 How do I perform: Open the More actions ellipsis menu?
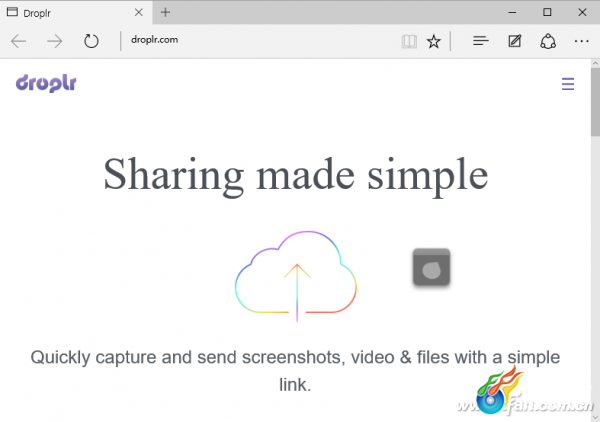pos(582,41)
